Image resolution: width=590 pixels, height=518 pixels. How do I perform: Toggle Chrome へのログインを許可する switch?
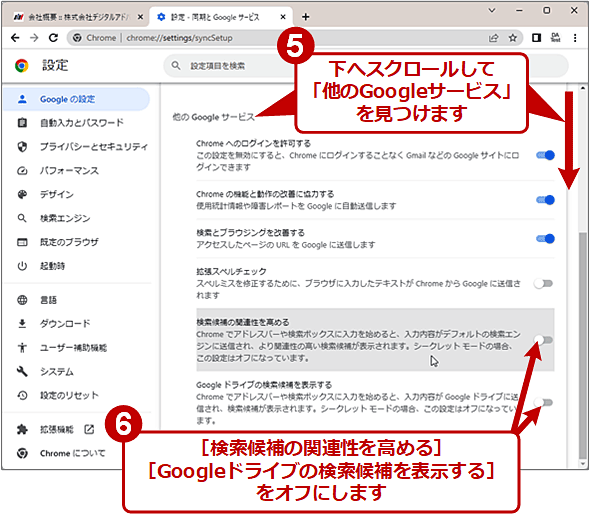click(x=545, y=155)
